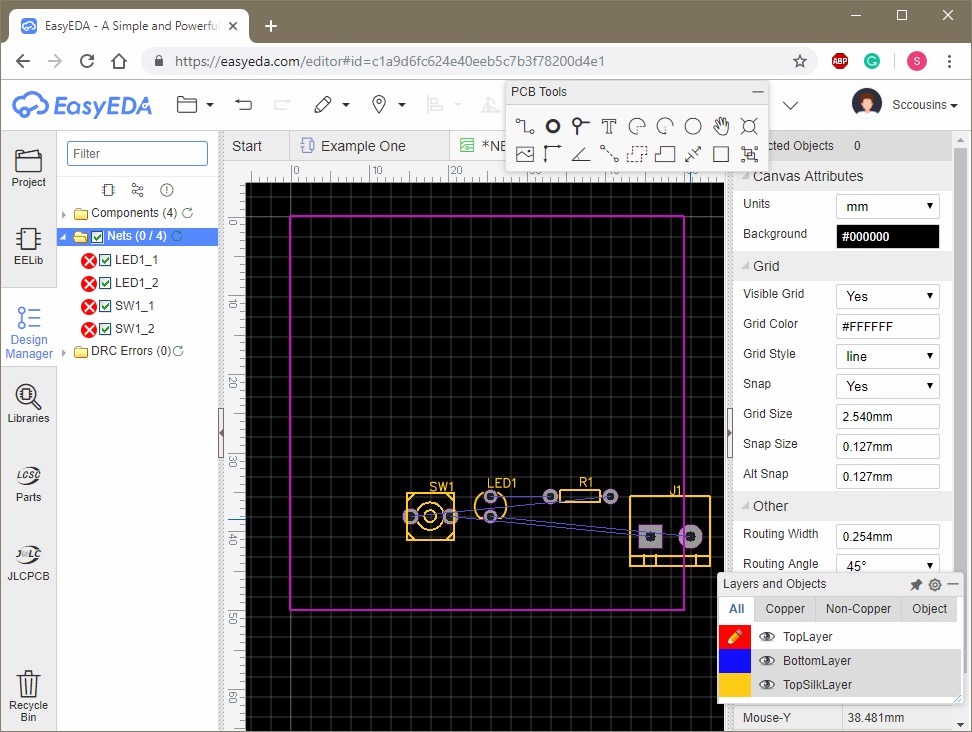972x732 pixels.
Task: Open the Grid Style dropdown
Action: [x=887, y=356]
